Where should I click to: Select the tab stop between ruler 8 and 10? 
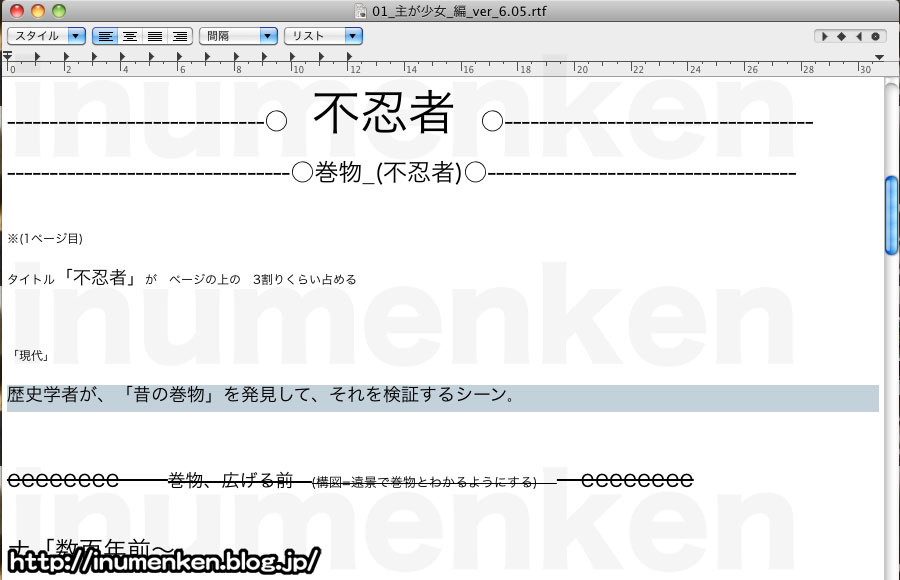264,57
